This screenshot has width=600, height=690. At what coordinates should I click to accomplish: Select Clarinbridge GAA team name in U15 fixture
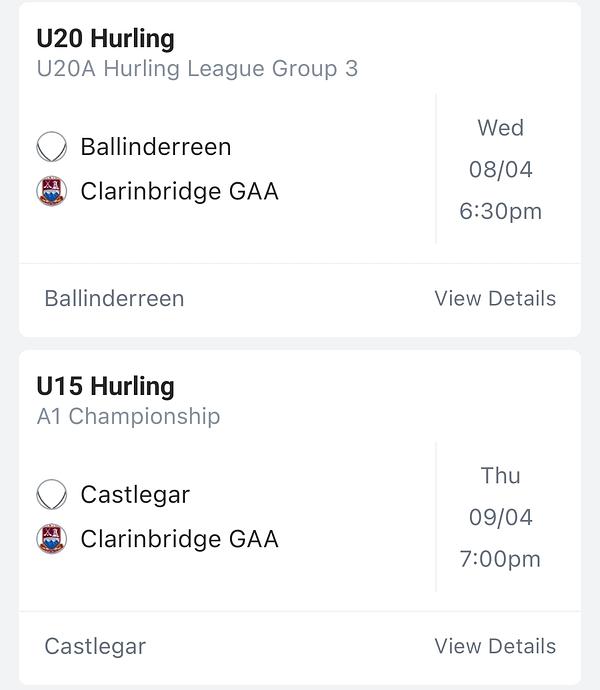(x=179, y=539)
